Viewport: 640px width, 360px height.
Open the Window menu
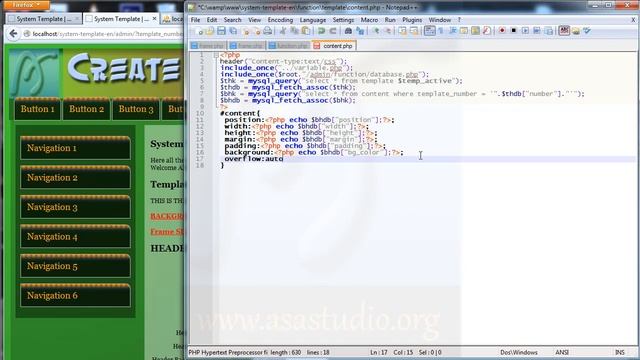(440, 20)
